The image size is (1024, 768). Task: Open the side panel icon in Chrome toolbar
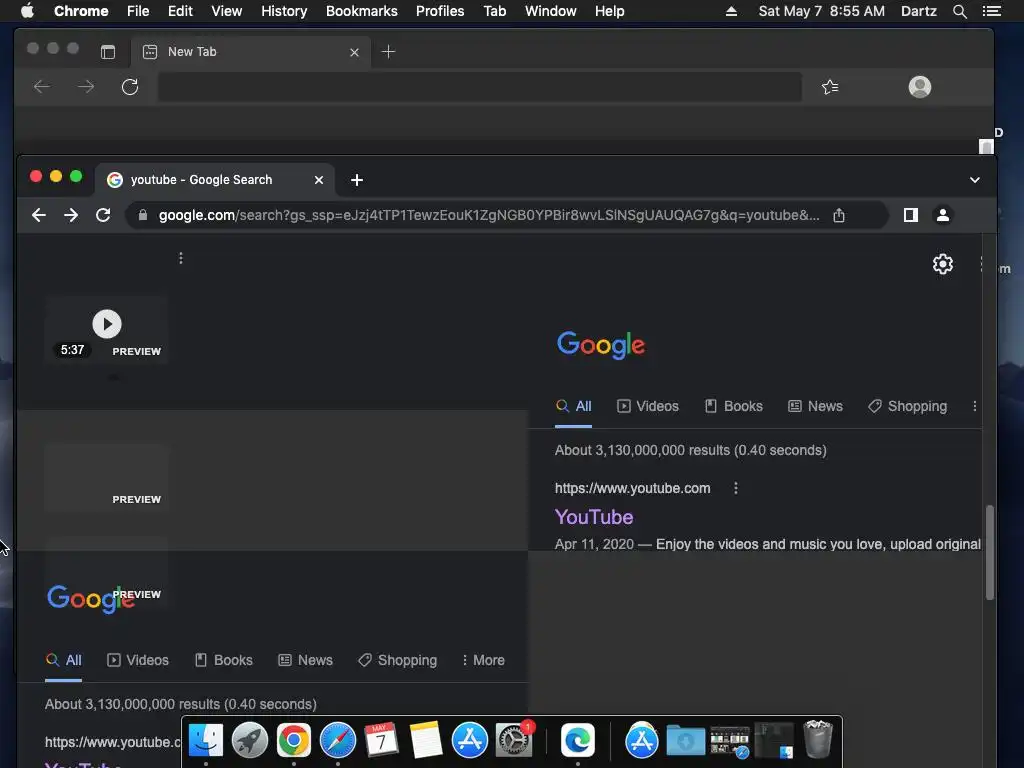click(x=910, y=215)
